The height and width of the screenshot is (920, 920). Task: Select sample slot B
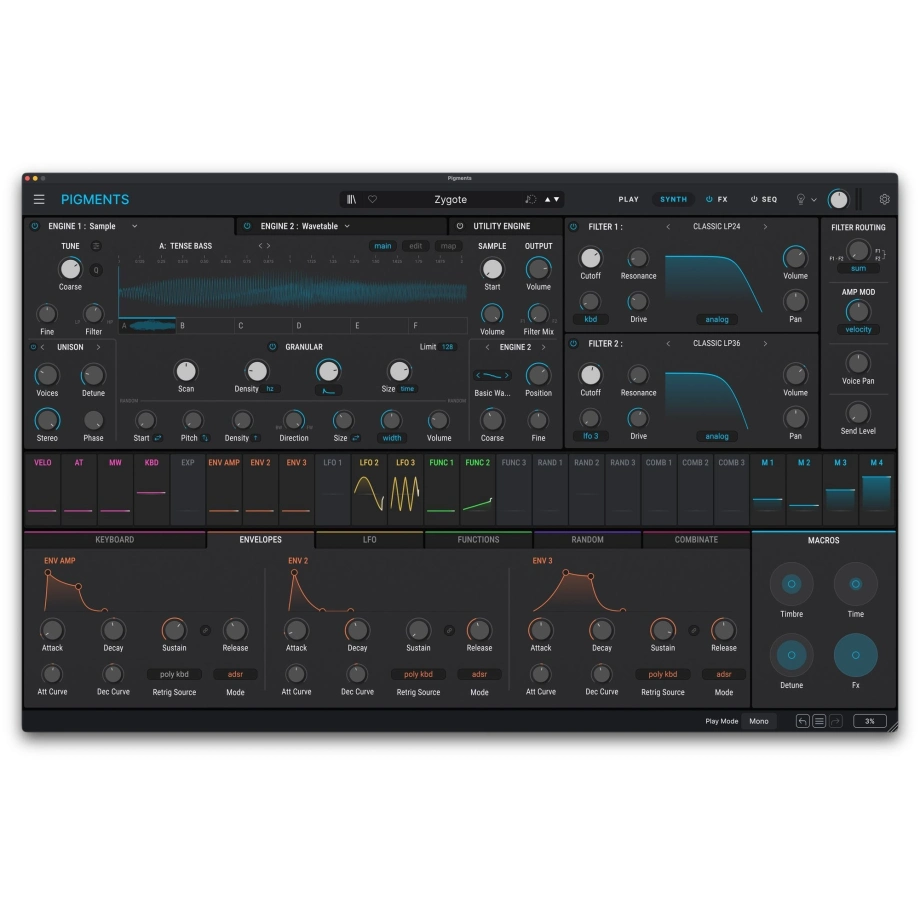pos(205,326)
